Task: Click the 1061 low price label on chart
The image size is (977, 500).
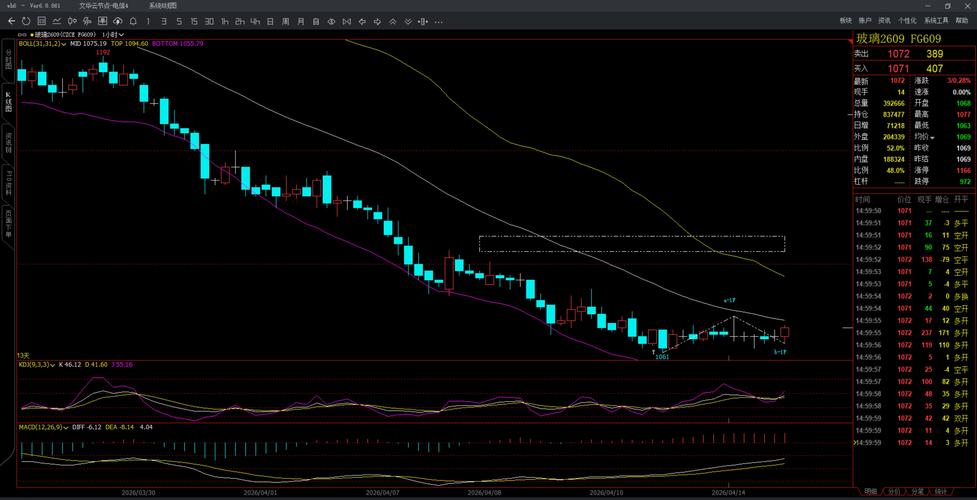Action: tap(661, 357)
